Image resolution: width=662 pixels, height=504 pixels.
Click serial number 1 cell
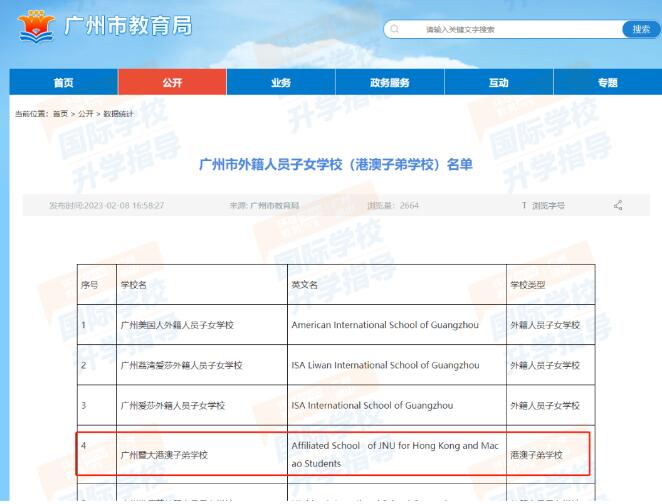pos(97,325)
